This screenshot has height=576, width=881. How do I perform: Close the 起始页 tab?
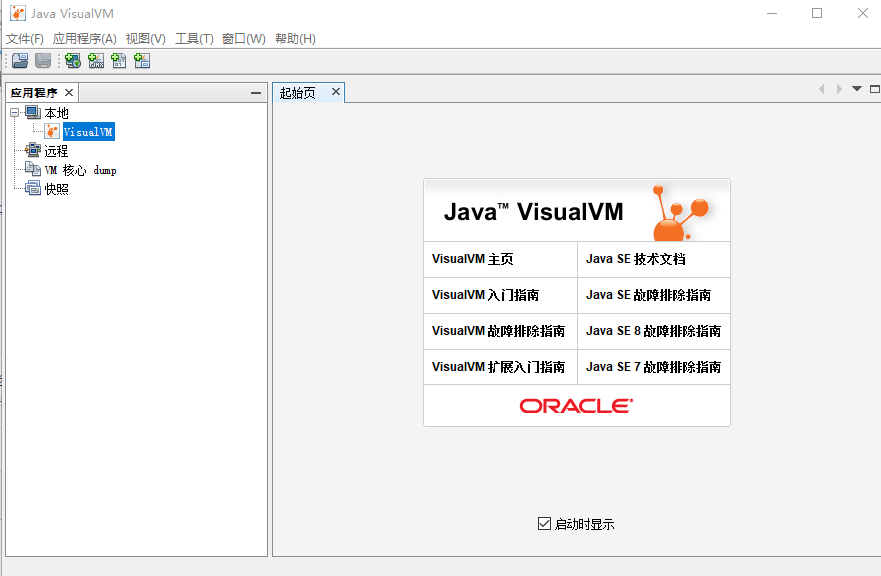335,92
